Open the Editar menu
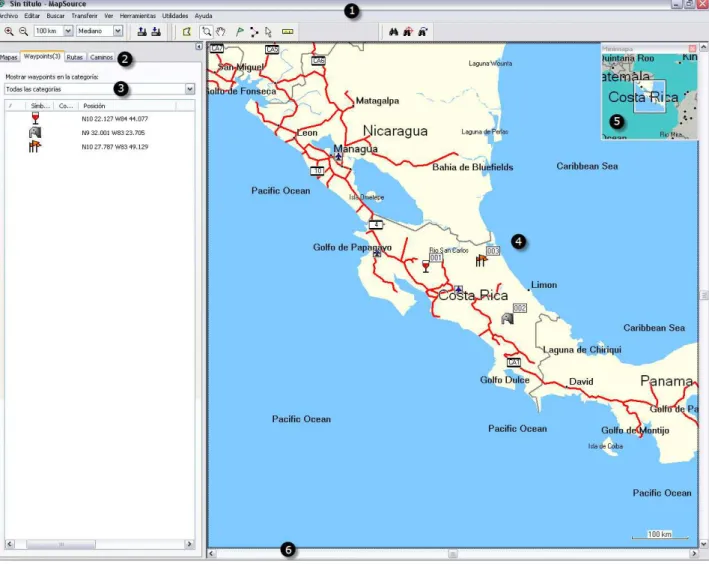Viewport: 709px width, 564px height. [x=32, y=16]
